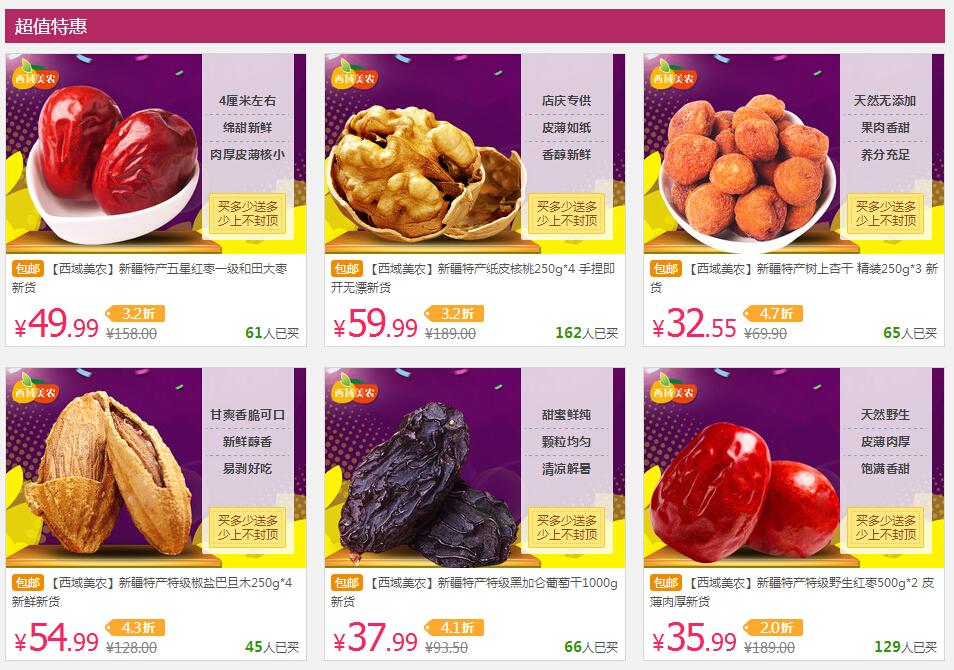Open the 纸皮核桃250g*4 product title link

point(473,277)
